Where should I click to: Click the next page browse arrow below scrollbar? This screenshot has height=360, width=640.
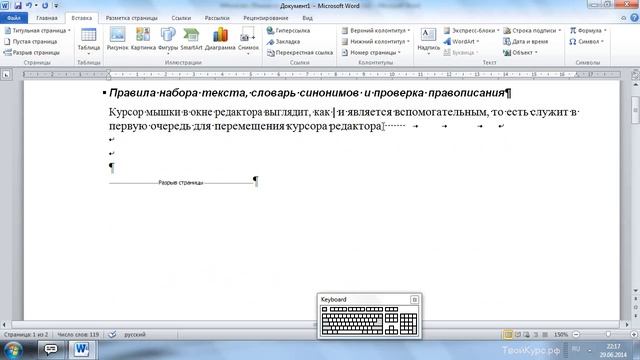pyautogui.click(x=635, y=316)
